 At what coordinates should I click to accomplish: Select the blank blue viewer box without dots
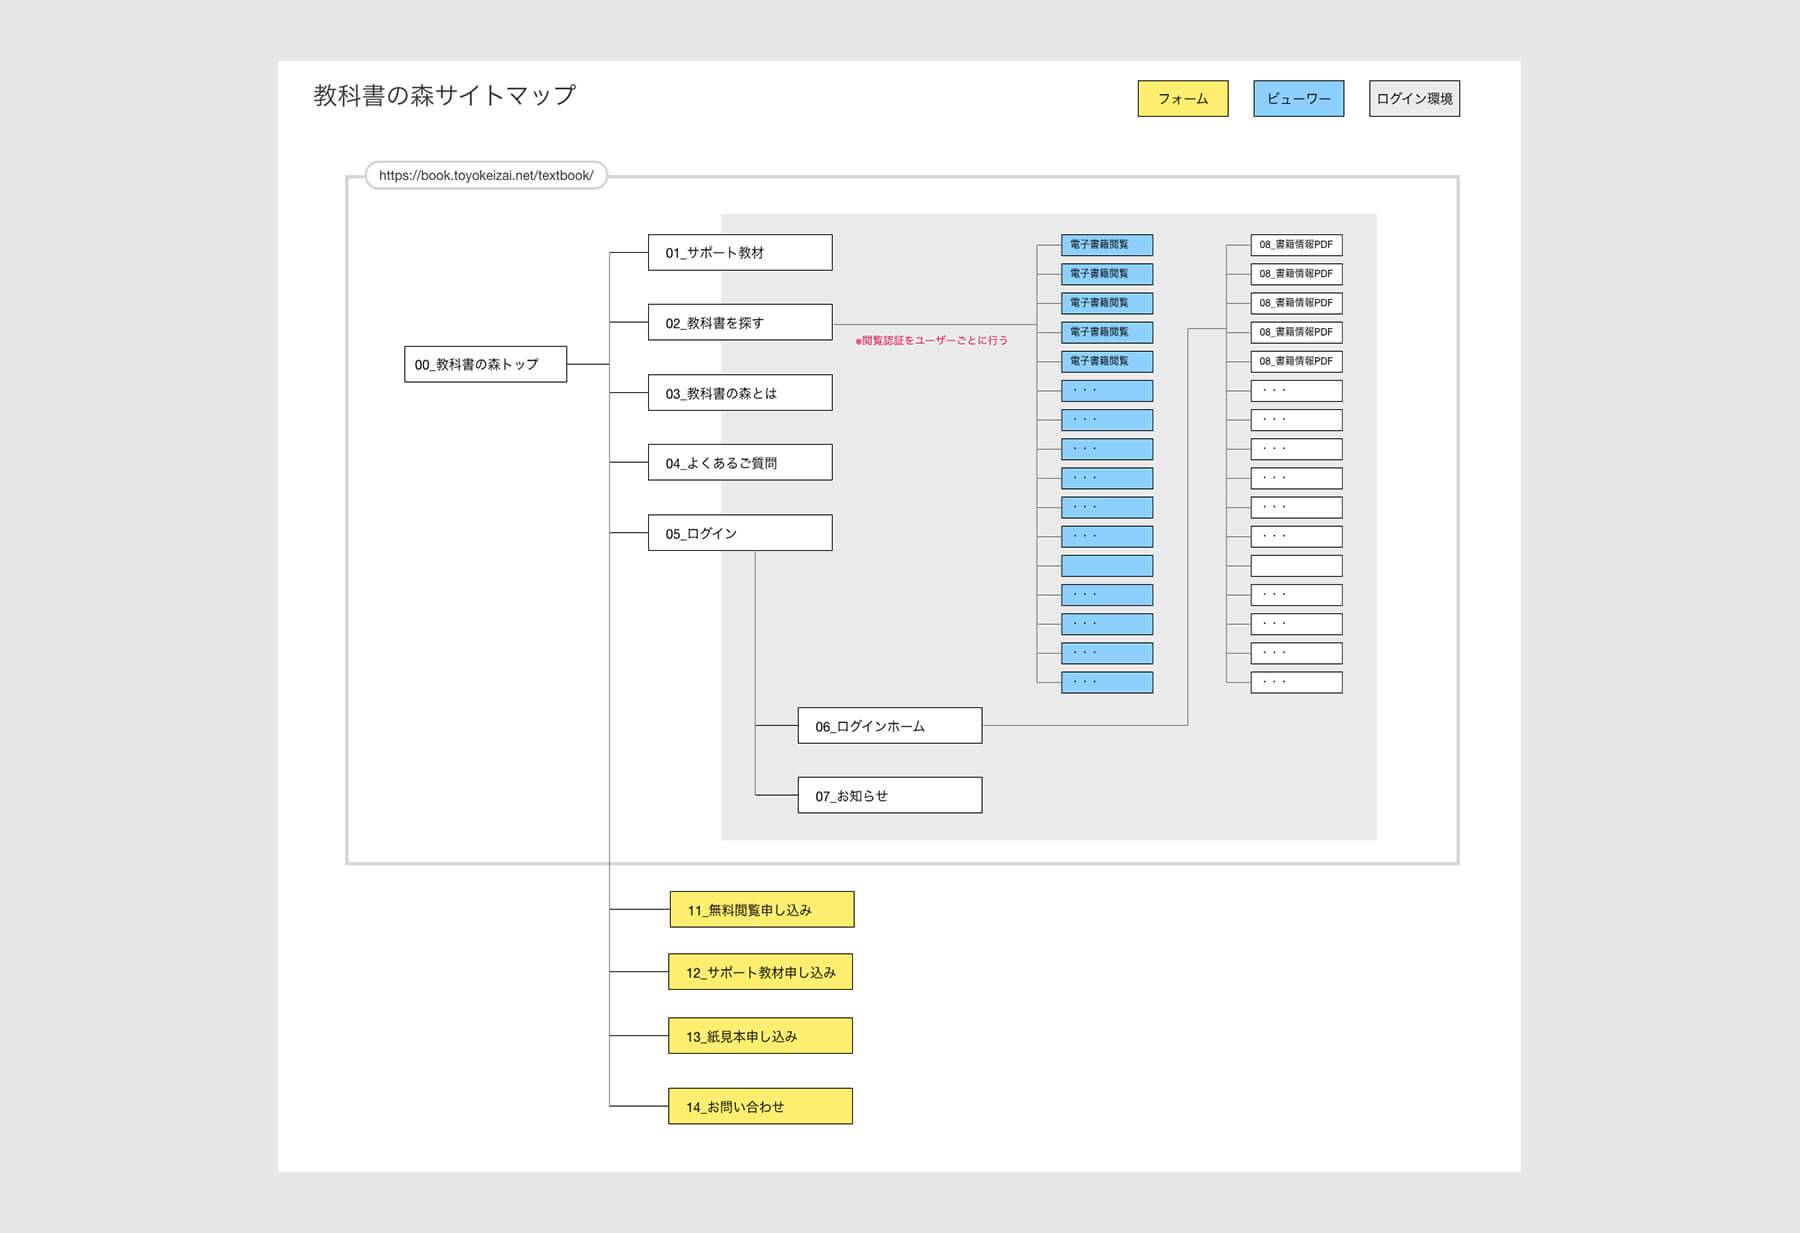point(1107,566)
